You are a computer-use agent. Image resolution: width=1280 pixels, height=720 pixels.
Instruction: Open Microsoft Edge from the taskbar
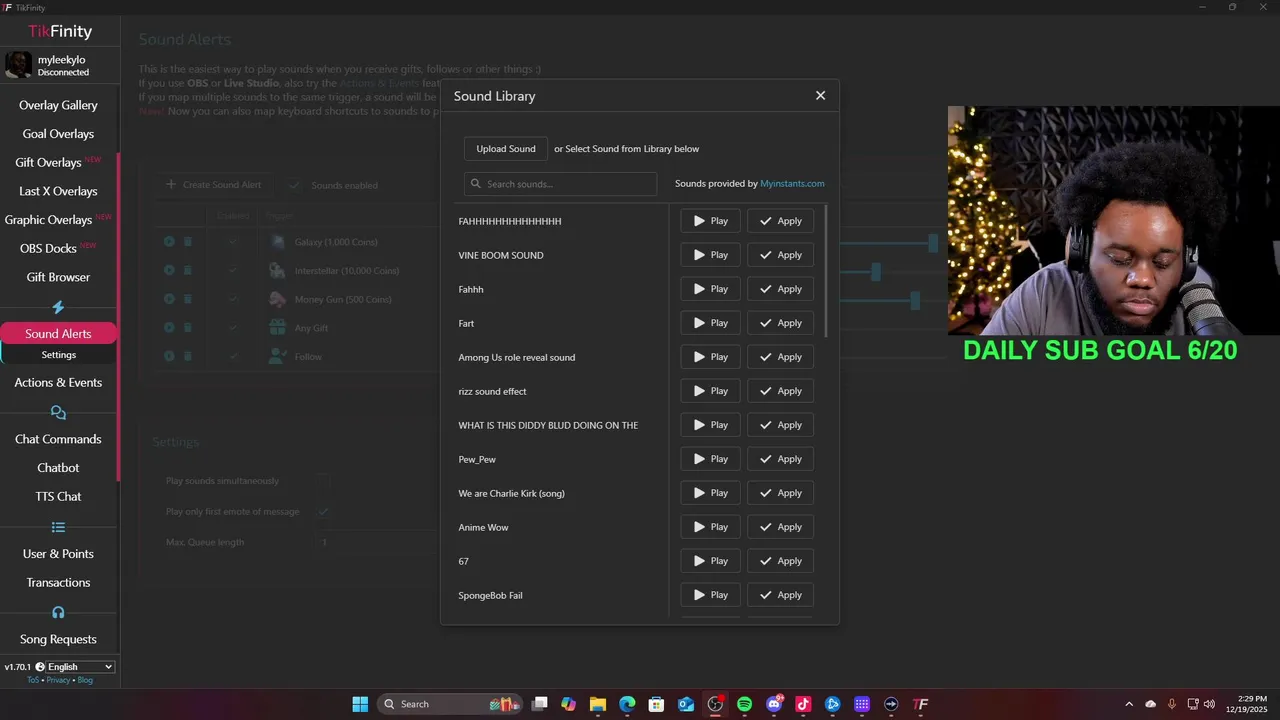[627, 704]
